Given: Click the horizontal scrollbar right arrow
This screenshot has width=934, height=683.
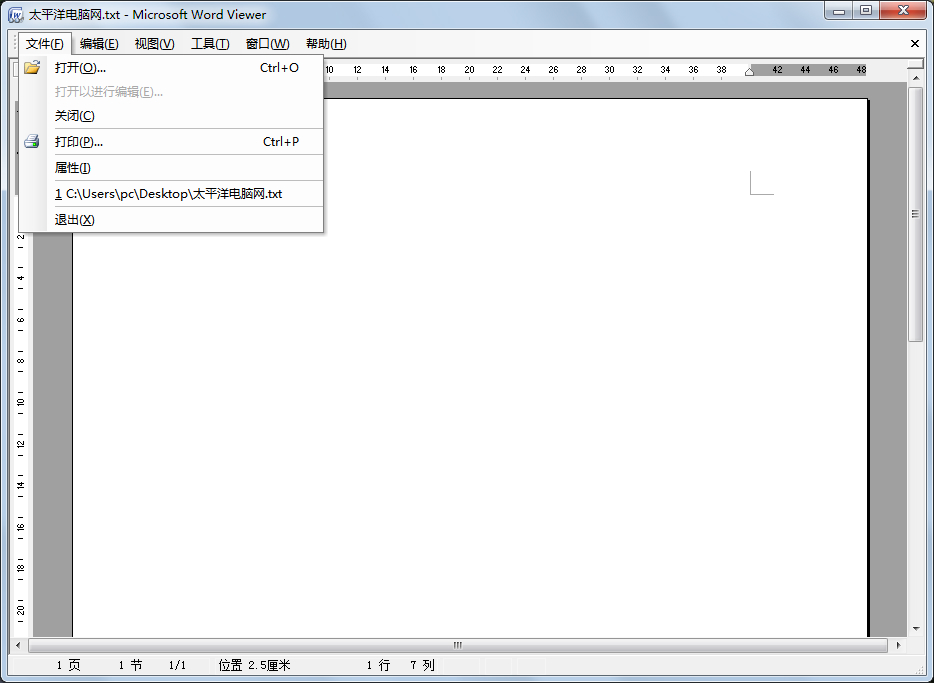Looking at the screenshot, I should click(x=898, y=645).
